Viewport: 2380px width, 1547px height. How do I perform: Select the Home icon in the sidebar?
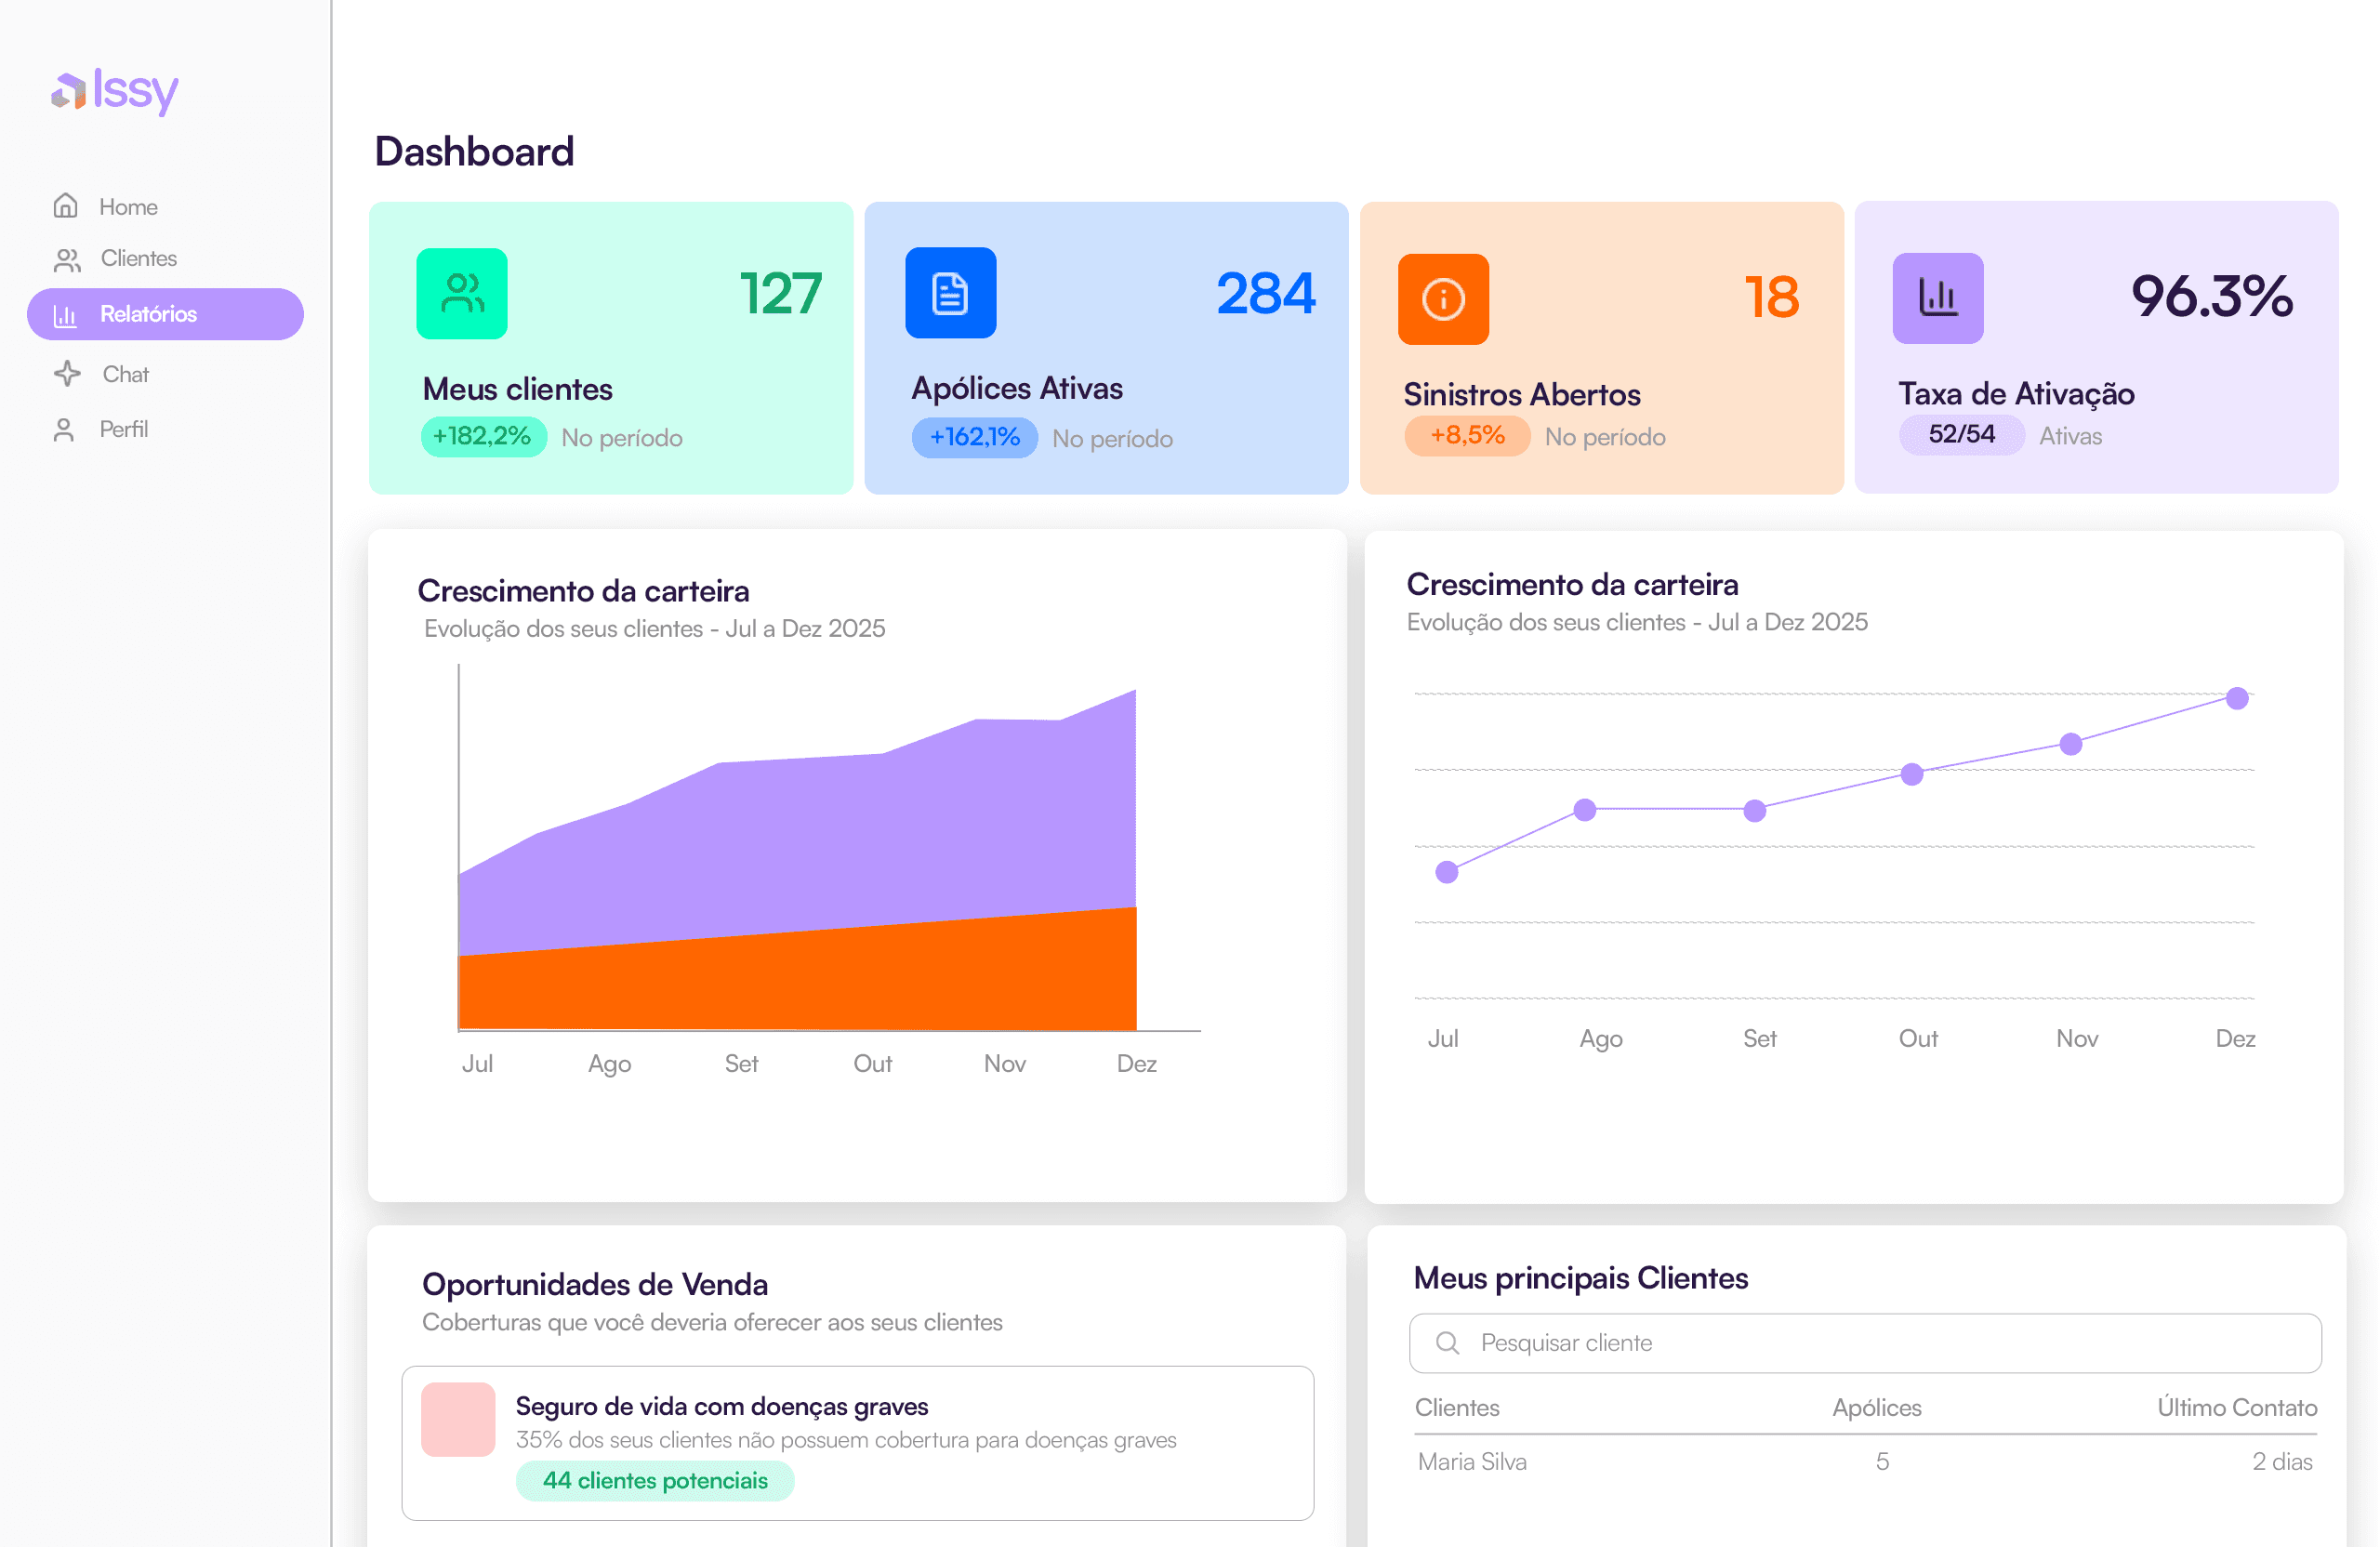[x=66, y=206]
